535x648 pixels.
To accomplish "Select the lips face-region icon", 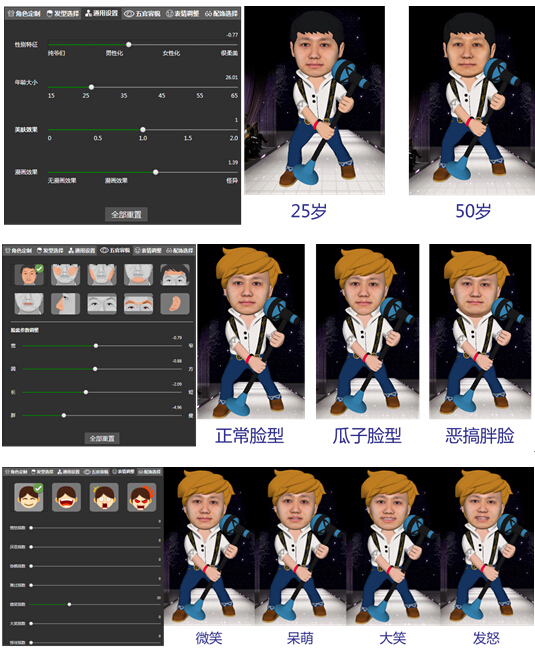I will pos(29,304).
